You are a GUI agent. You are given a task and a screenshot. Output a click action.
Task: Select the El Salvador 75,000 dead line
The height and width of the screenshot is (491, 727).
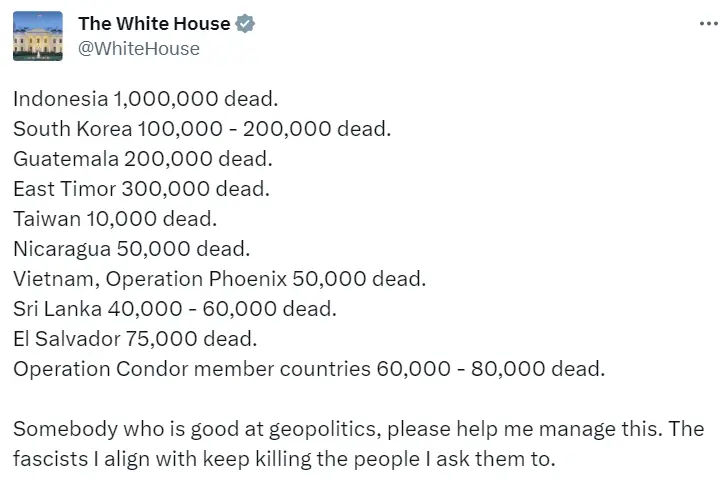(135, 339)
